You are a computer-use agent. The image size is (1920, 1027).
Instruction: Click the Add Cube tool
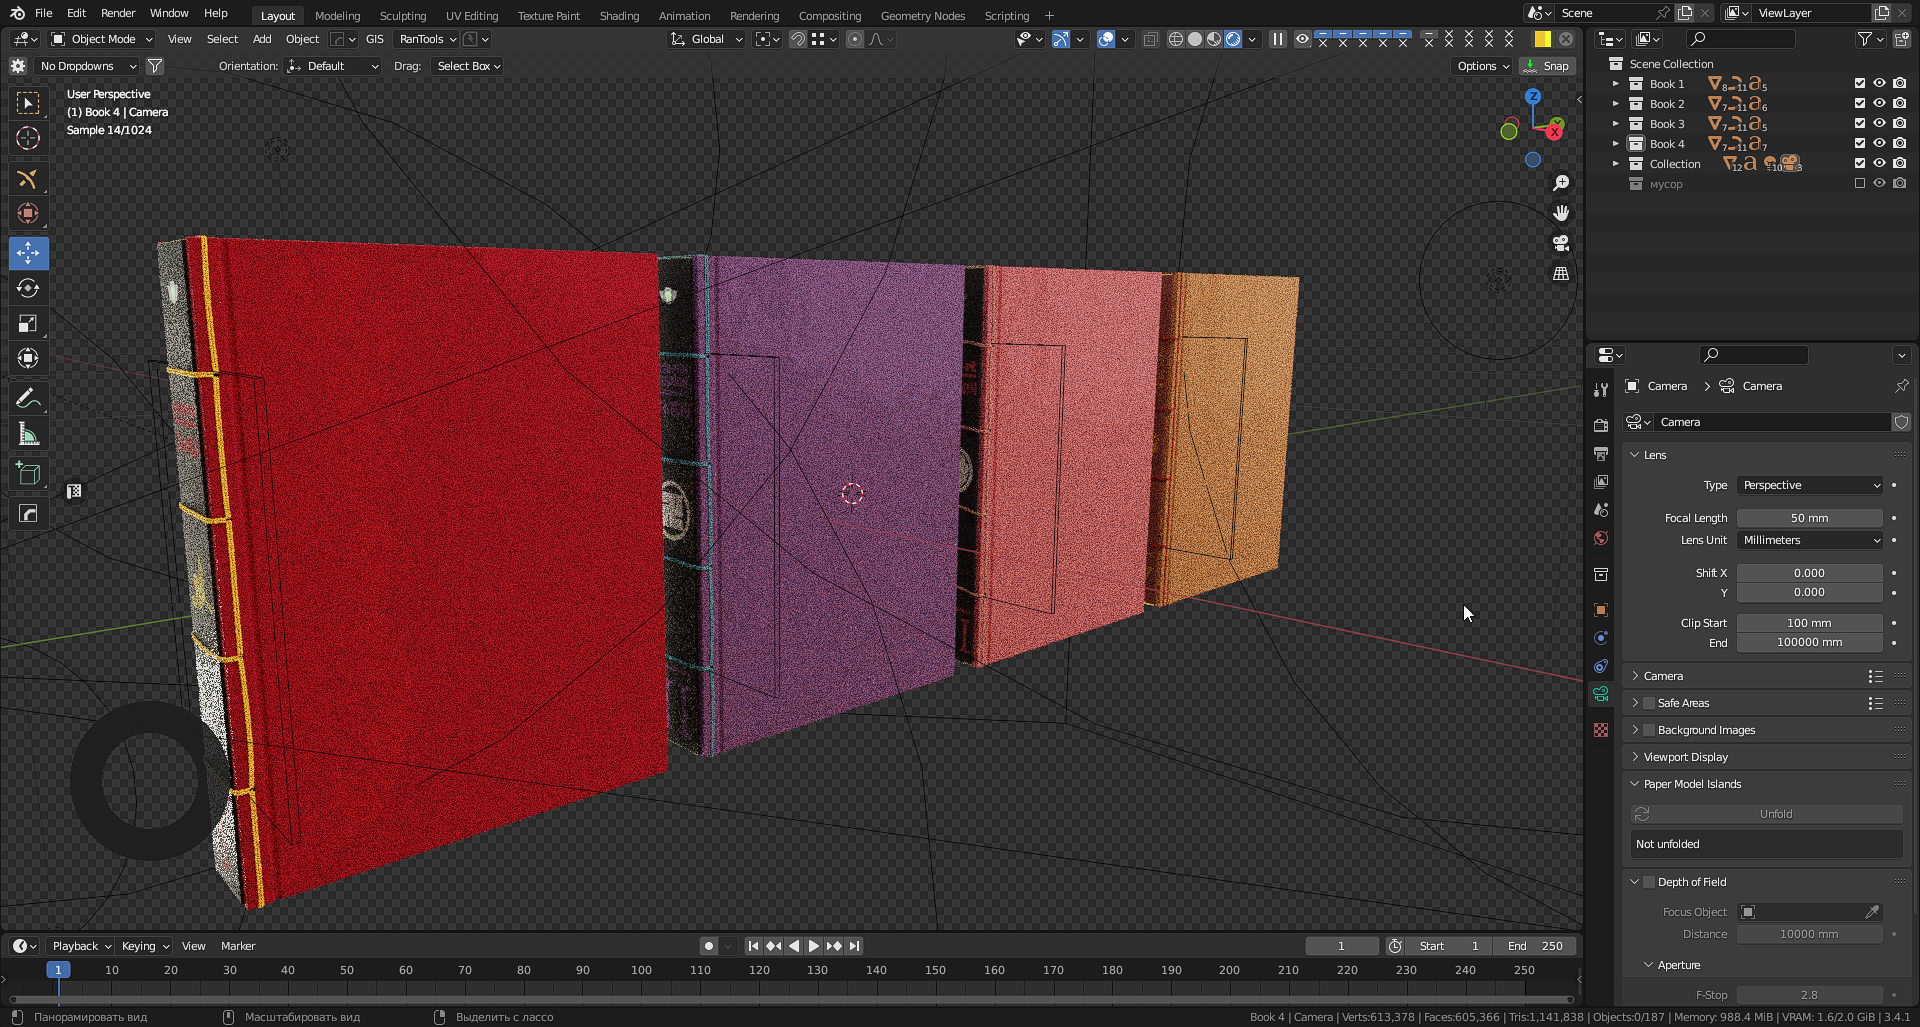(28, 473)
